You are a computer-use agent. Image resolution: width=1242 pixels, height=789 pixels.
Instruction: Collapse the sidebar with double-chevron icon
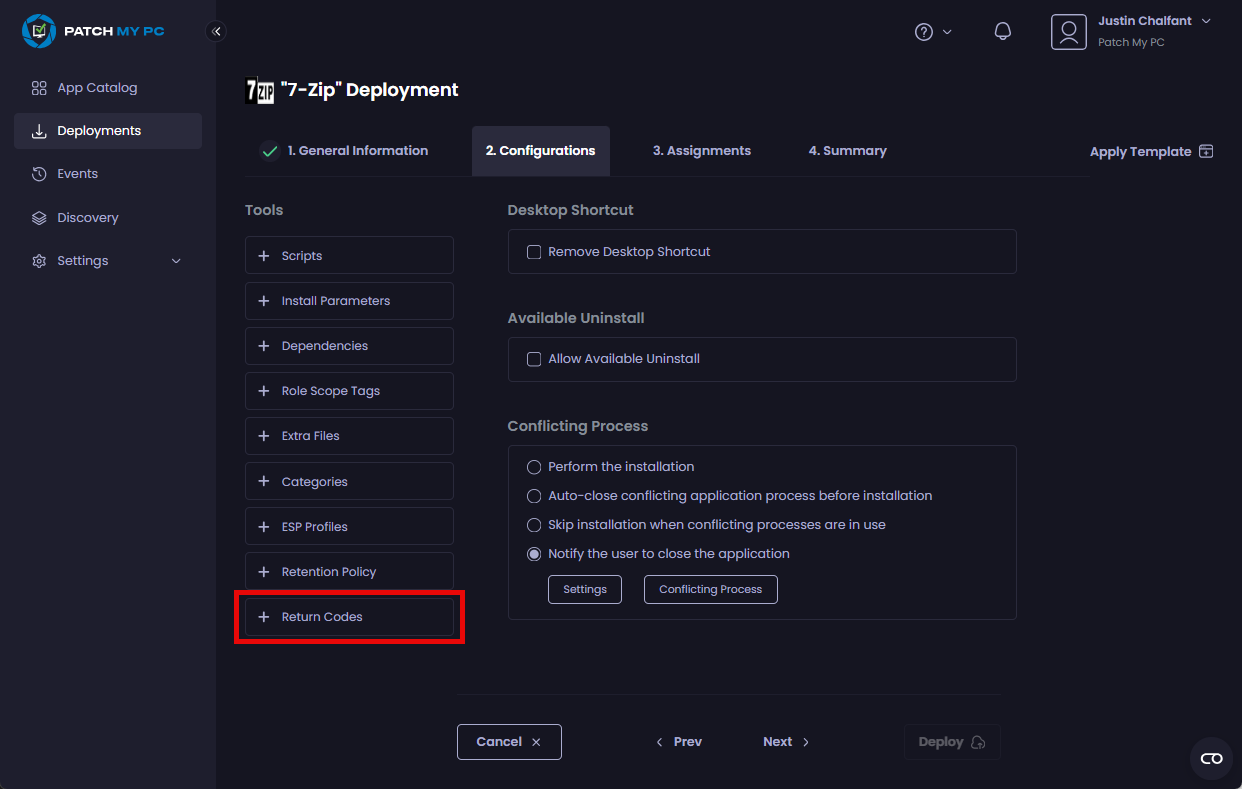coord(216,32)
